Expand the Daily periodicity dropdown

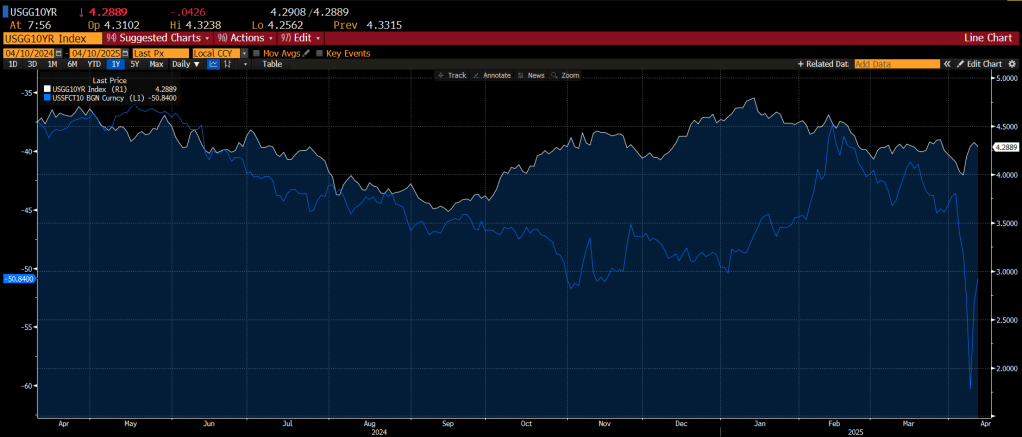[186, 64]
